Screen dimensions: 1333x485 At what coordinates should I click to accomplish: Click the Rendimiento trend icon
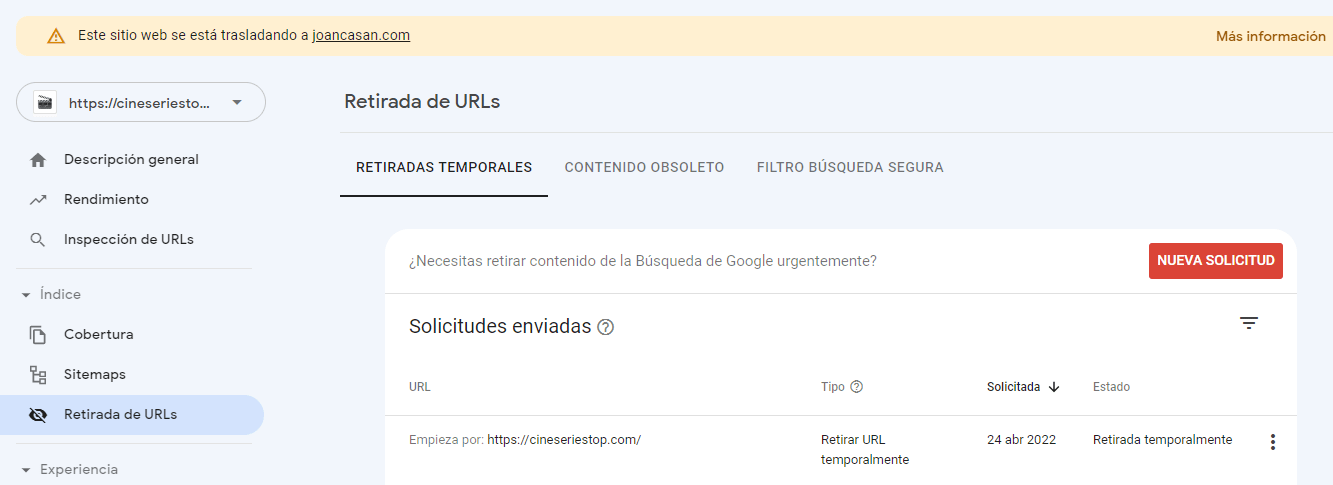pos(38,200)
